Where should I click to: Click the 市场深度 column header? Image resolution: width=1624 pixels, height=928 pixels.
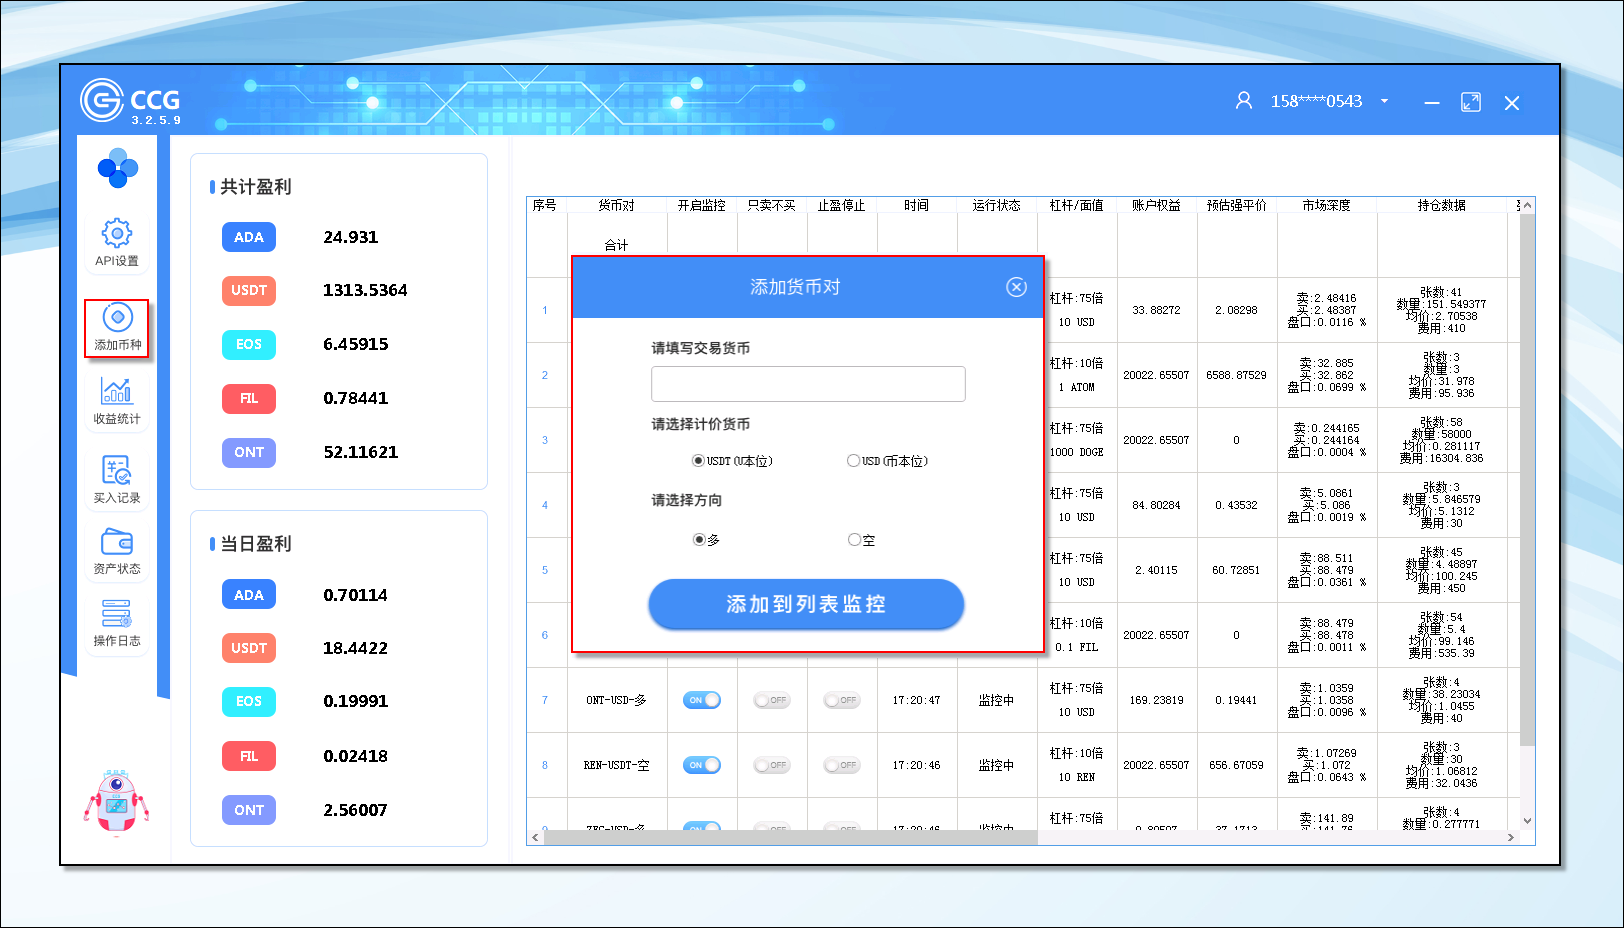[x=1326, y=205]
